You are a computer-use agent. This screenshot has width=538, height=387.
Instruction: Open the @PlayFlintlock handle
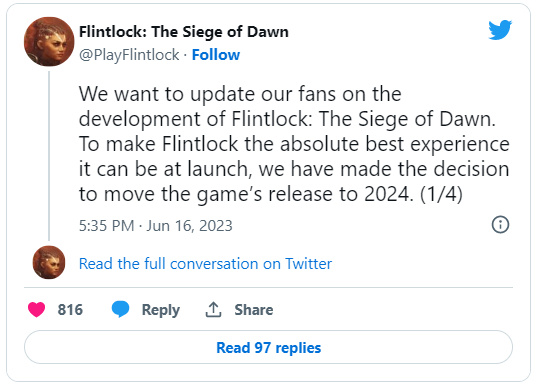pyautogui.click(x=129, y=55)
